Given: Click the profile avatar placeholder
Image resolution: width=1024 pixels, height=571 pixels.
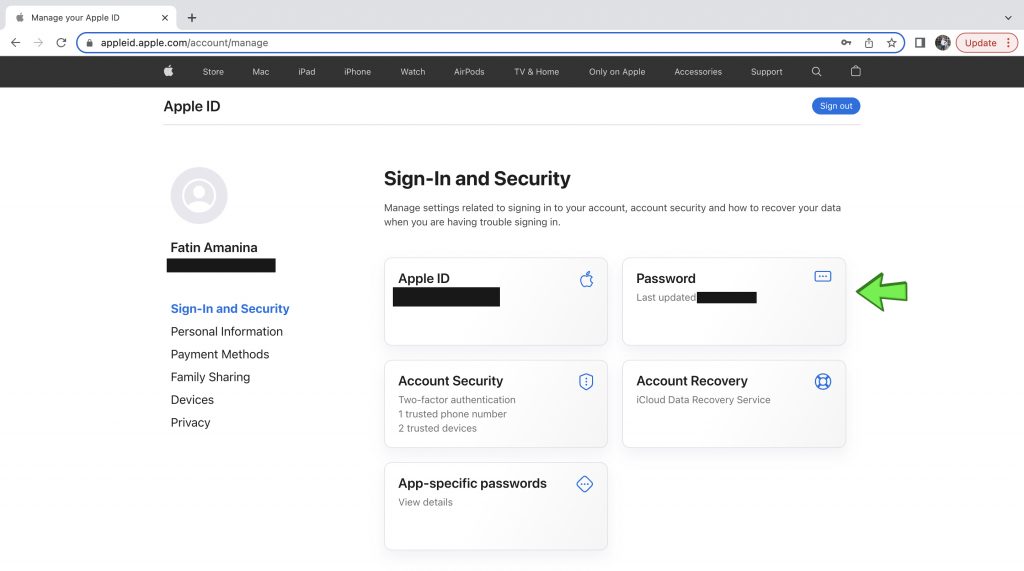Looking at the screenshot, I should tap(199, 195).
